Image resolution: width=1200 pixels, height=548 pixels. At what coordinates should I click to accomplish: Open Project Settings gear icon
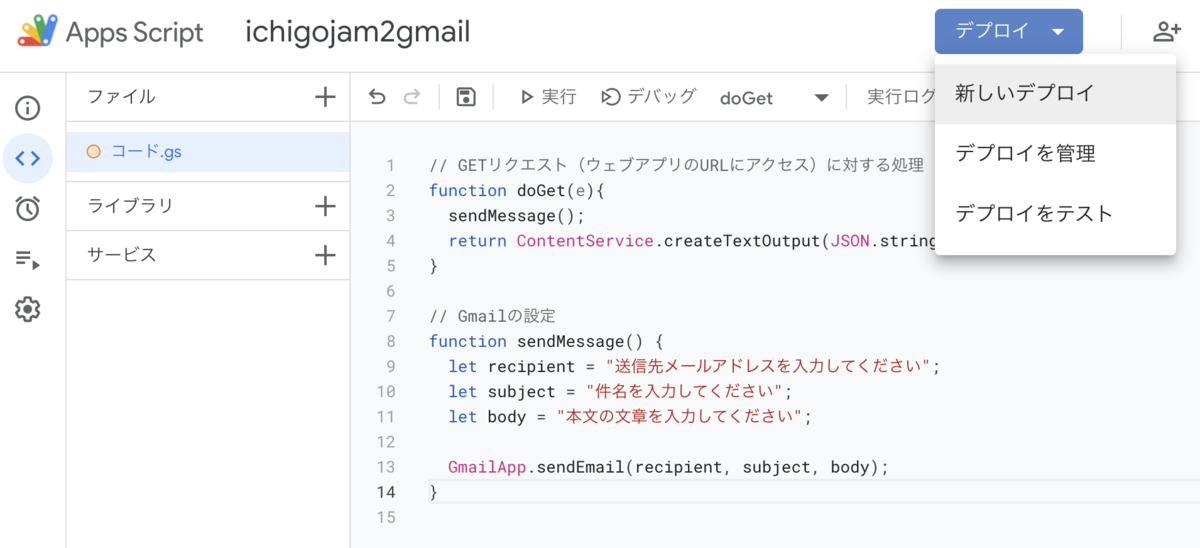point(28,310)
